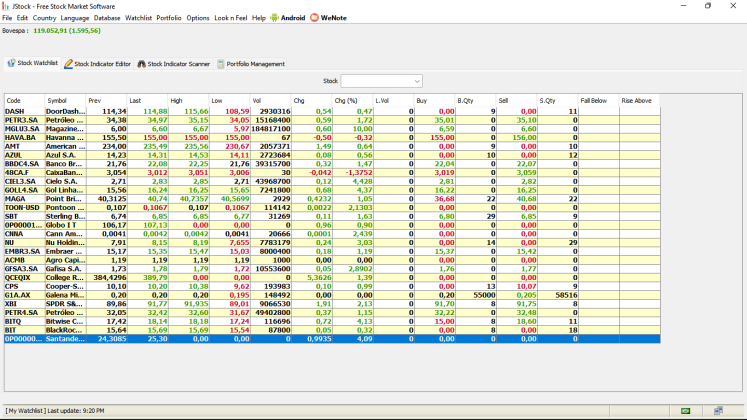Image resolution: width=747 pixels, height=420 pixels.
Task: Select the BITQ row code cell
Action: click(25, 321)
